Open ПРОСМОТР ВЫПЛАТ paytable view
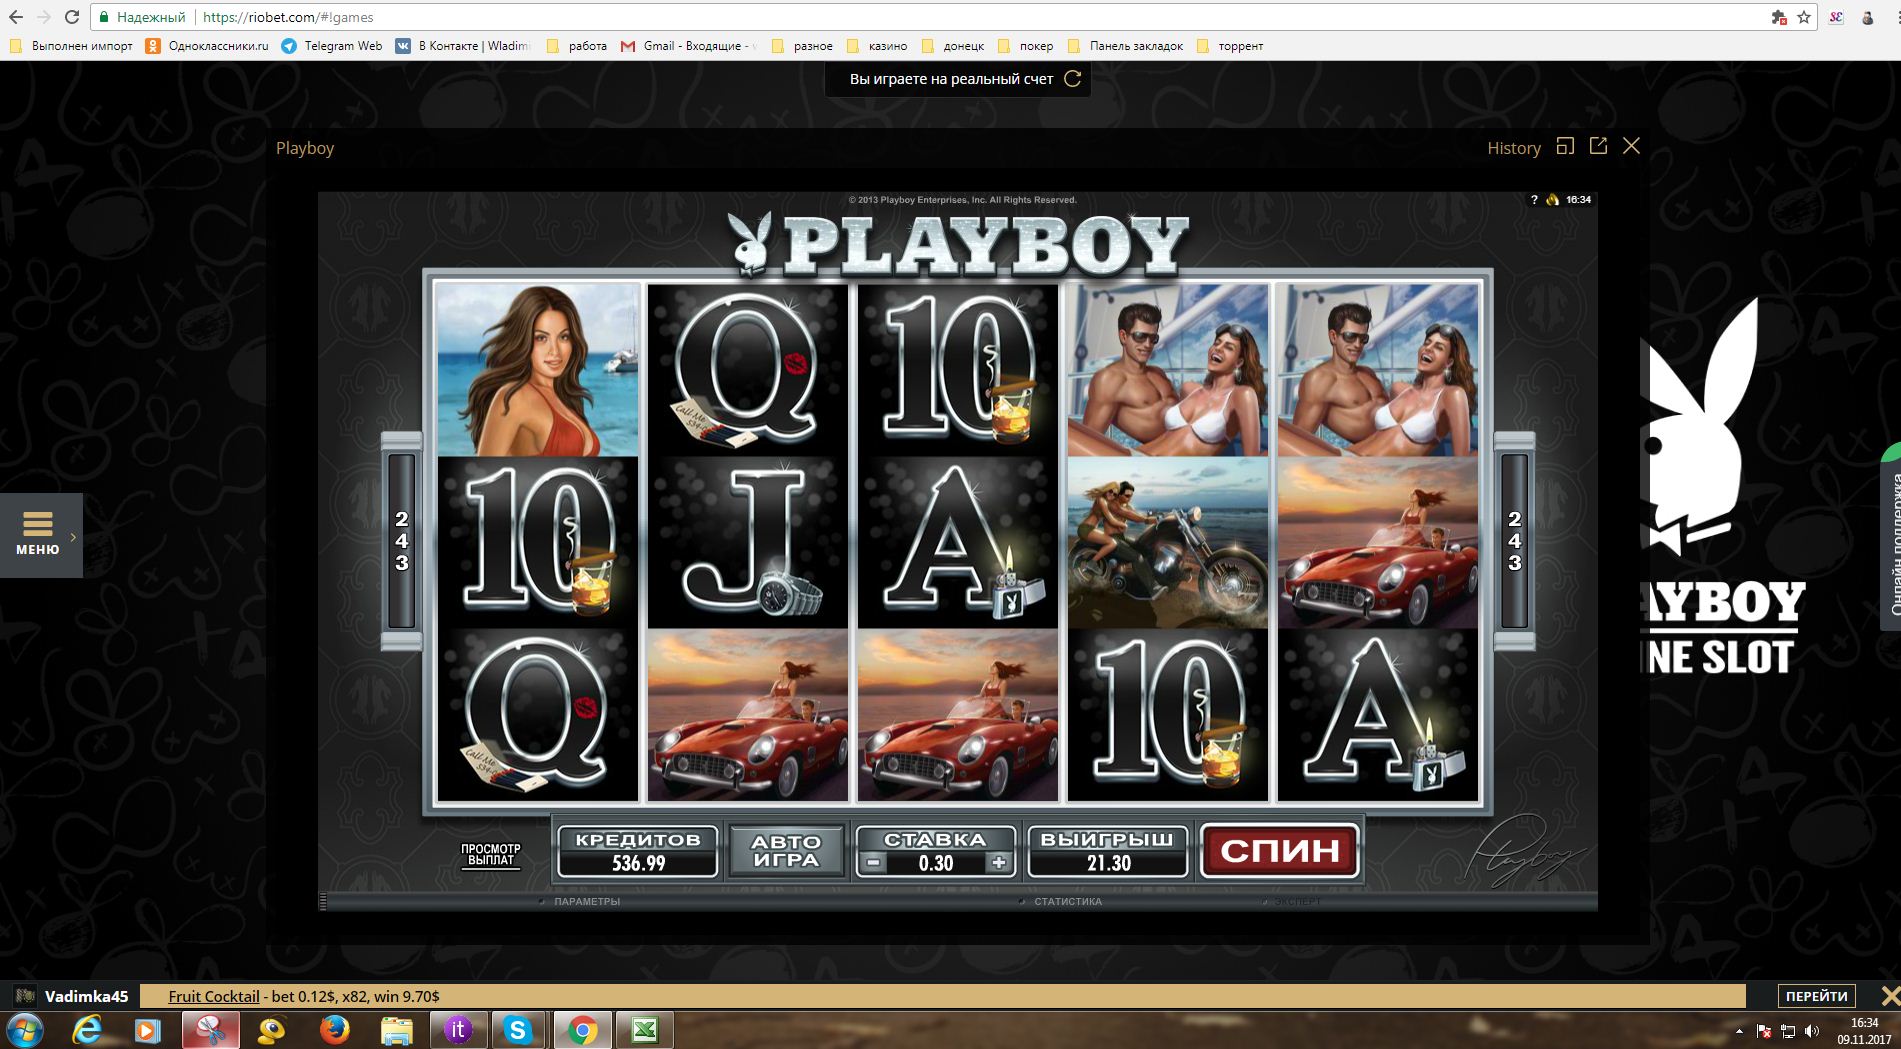Viewport: 1901px width, 1049px height. [490, 855]
